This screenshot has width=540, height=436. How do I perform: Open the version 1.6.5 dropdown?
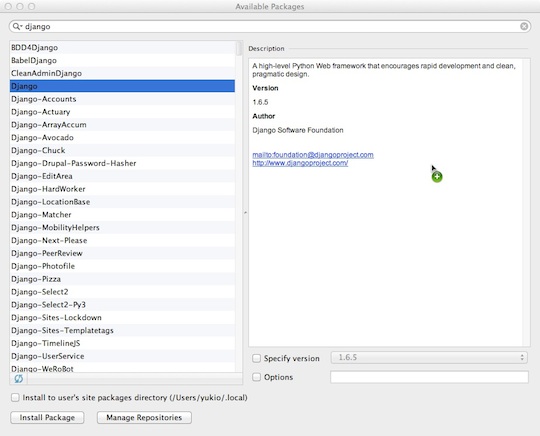[429, 357]
